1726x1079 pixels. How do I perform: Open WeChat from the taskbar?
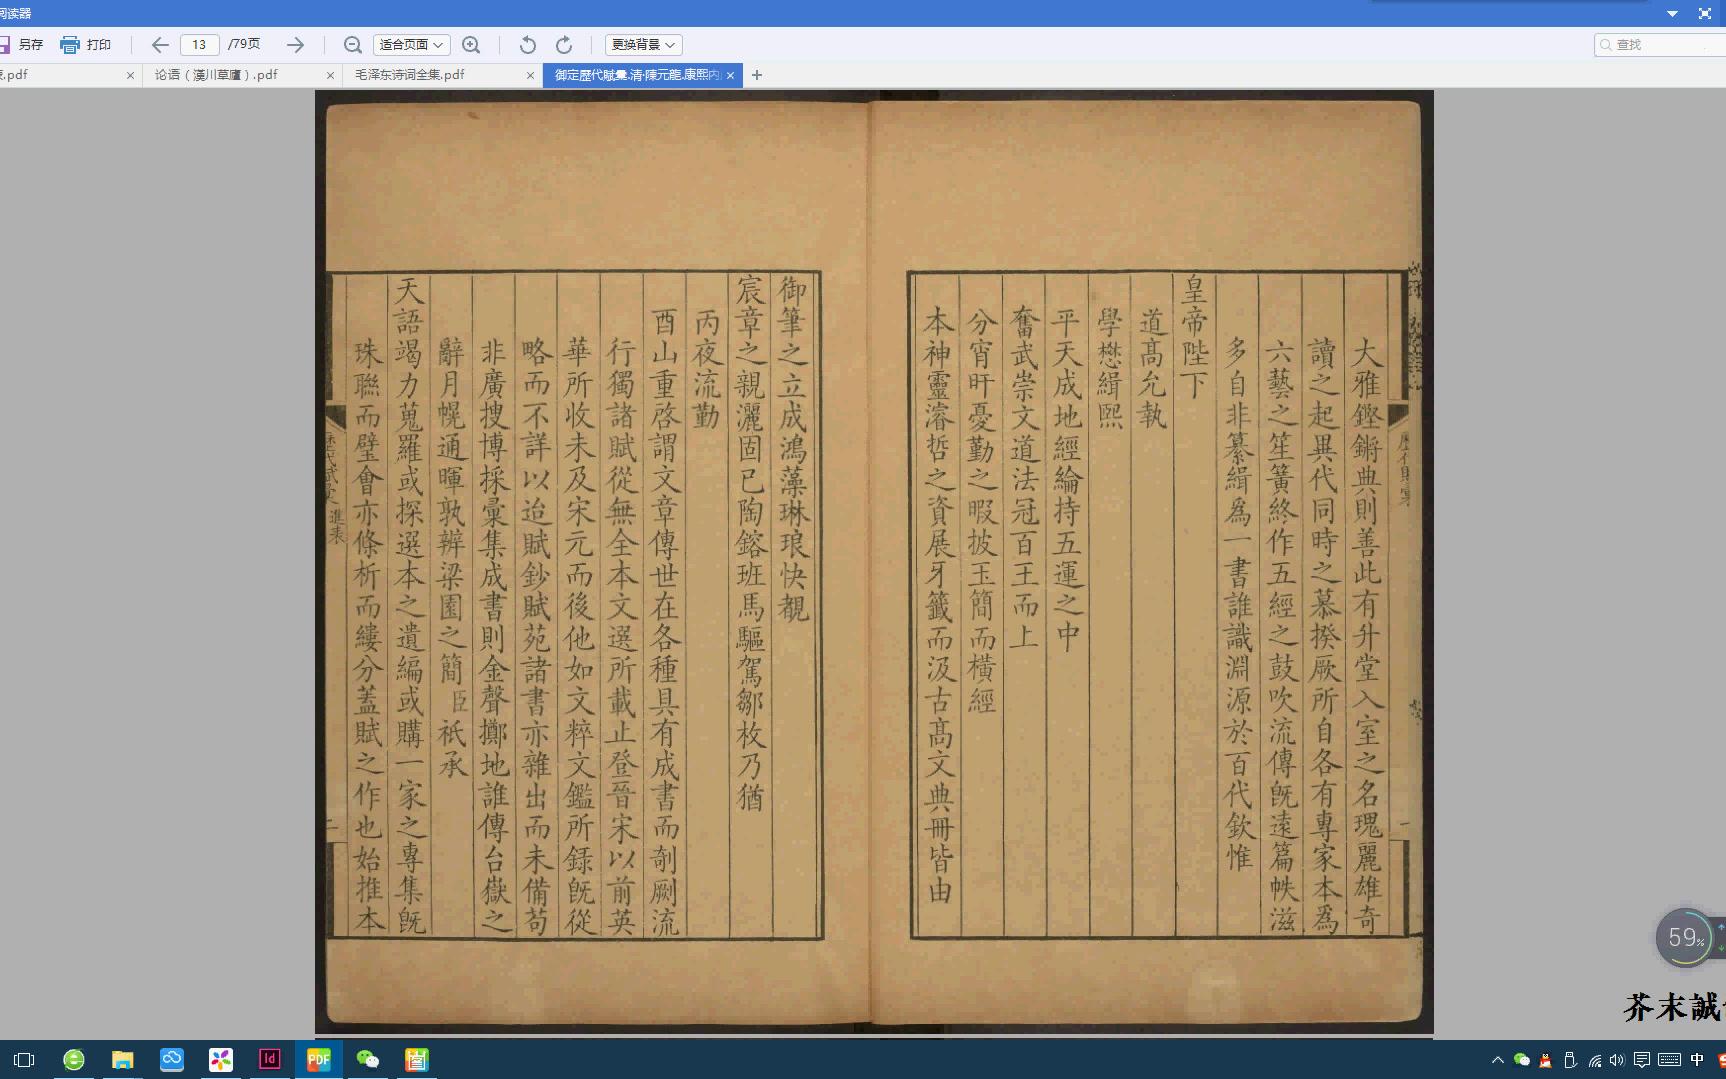[x=368, y=1060]
